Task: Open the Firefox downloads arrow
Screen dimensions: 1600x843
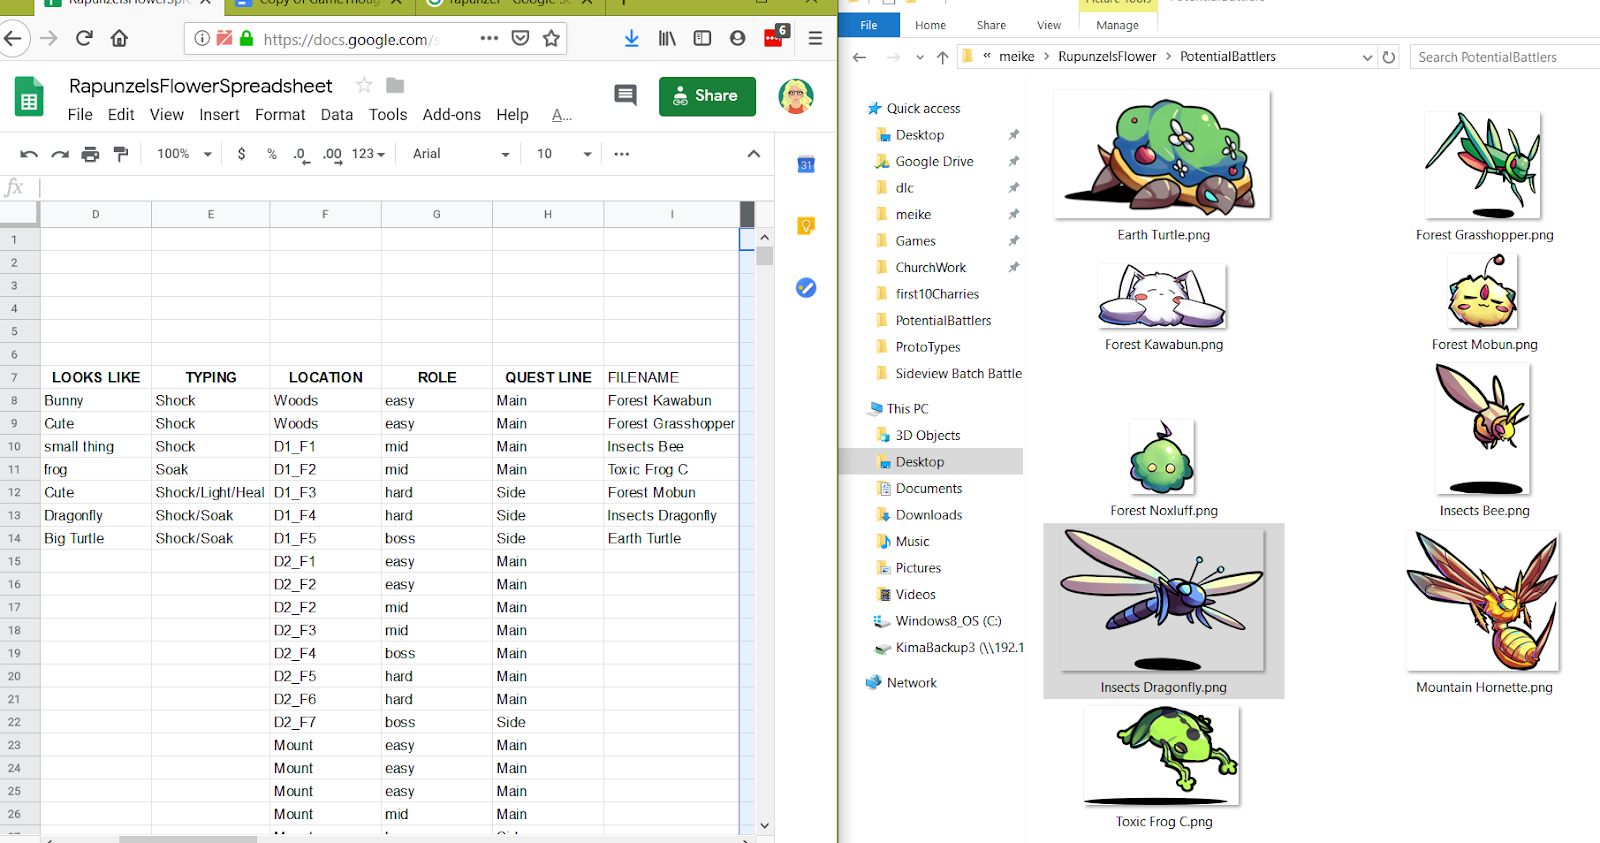Action: (x=632, y=39)
